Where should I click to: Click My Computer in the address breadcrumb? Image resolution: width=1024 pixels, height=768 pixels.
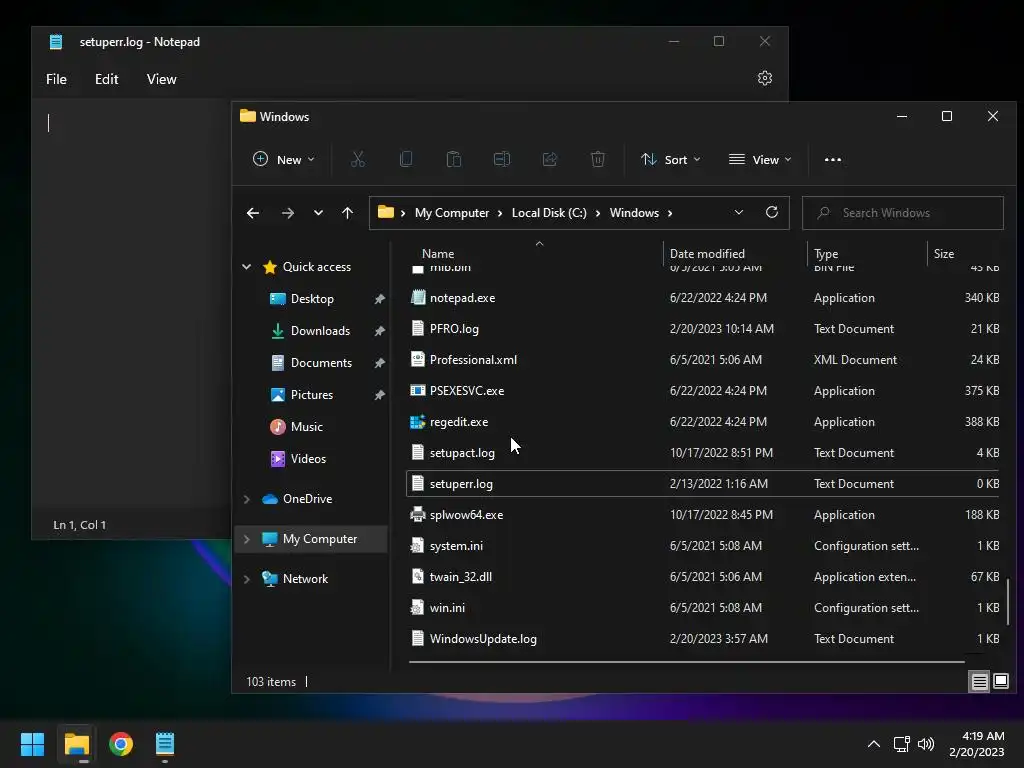452,213
